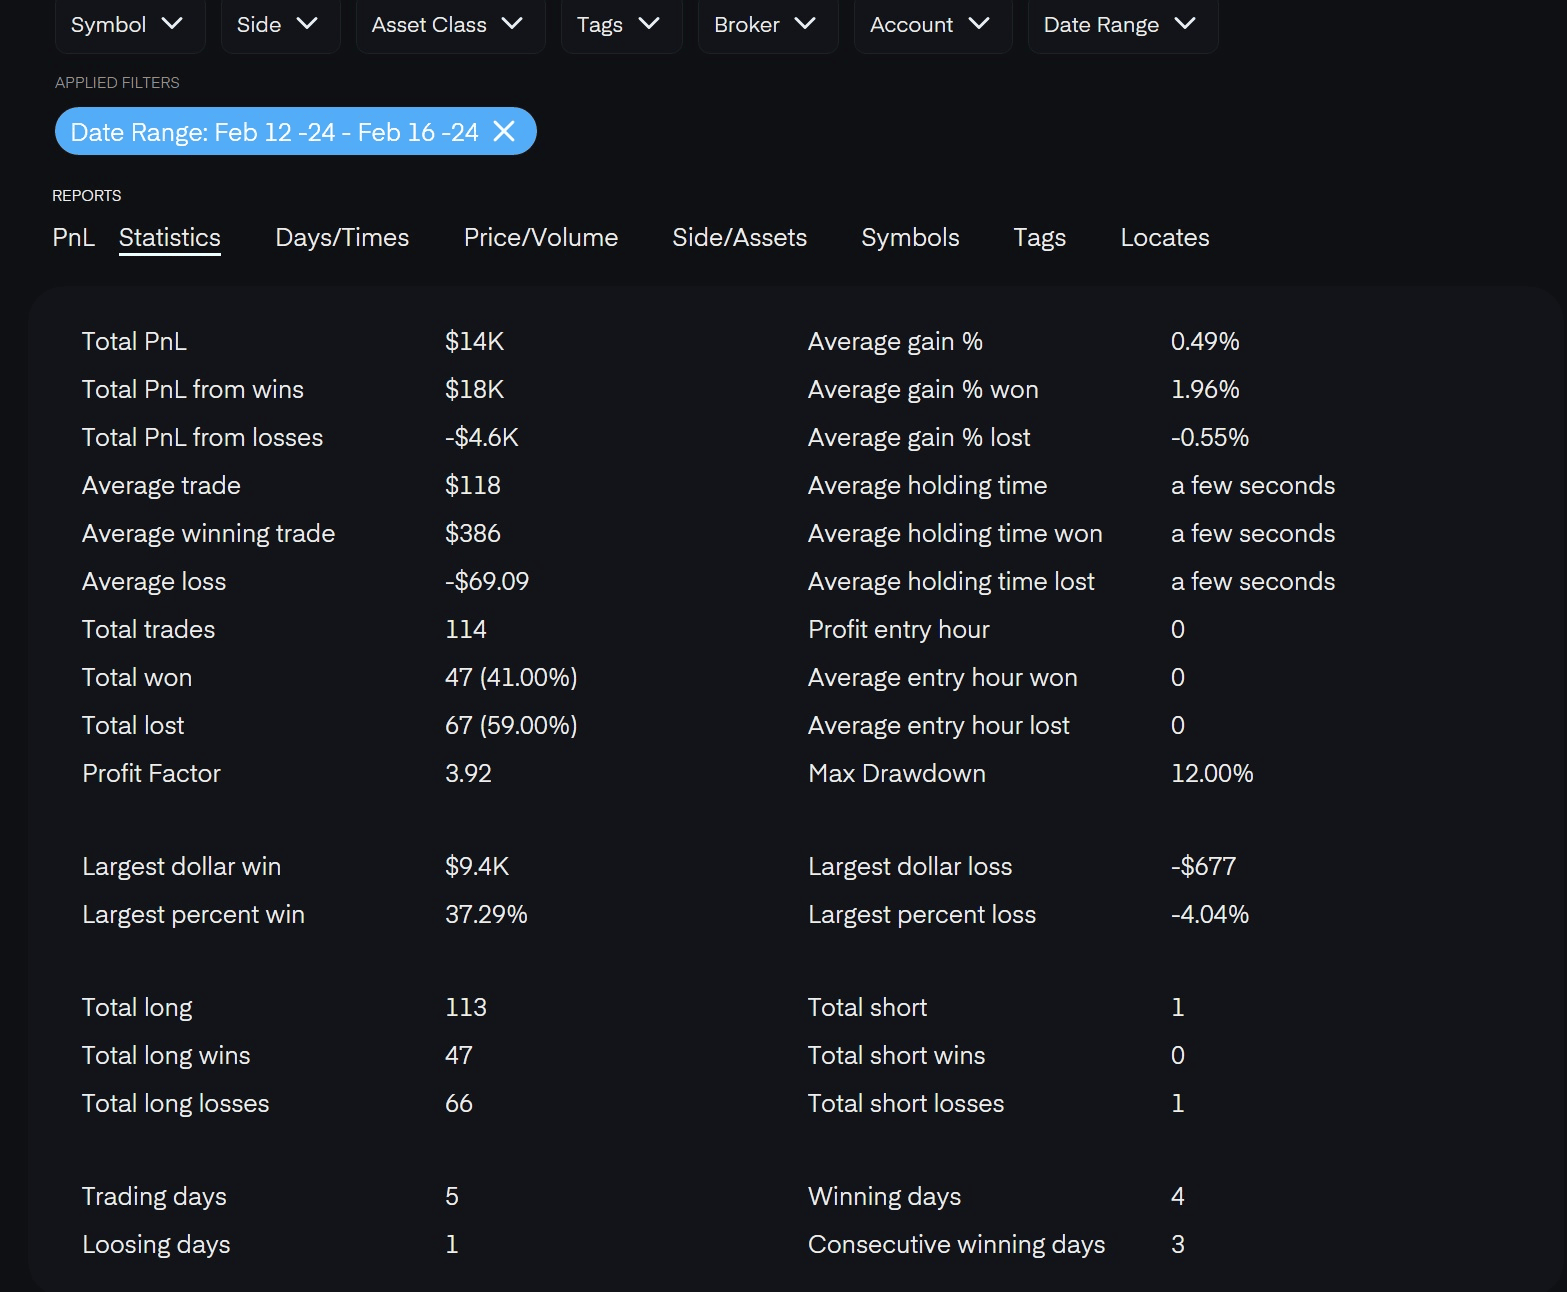The width and height of the screenshot is (1567, 1292).
Task: Click the Profit Factor value 3.92
Action: [x=468, y=773]
